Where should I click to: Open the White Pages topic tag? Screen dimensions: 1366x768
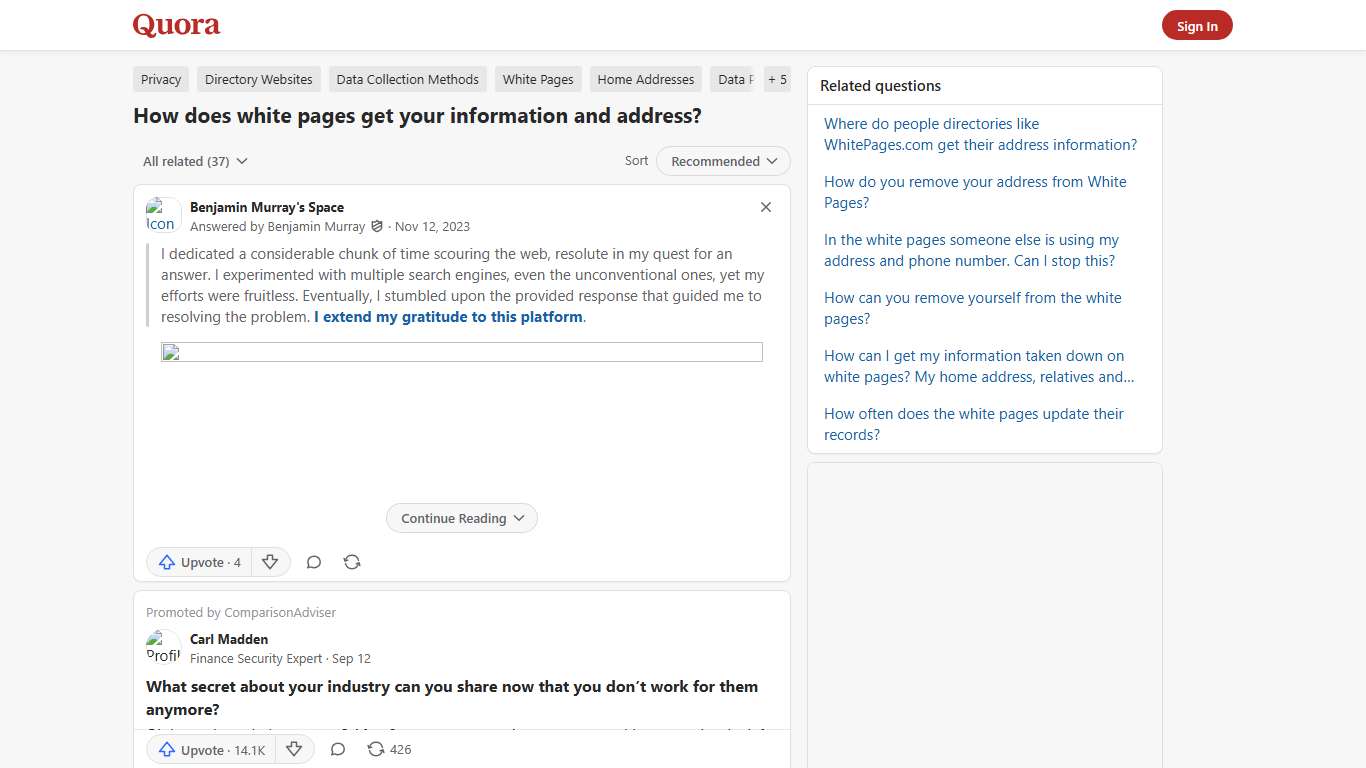(538, 79)
